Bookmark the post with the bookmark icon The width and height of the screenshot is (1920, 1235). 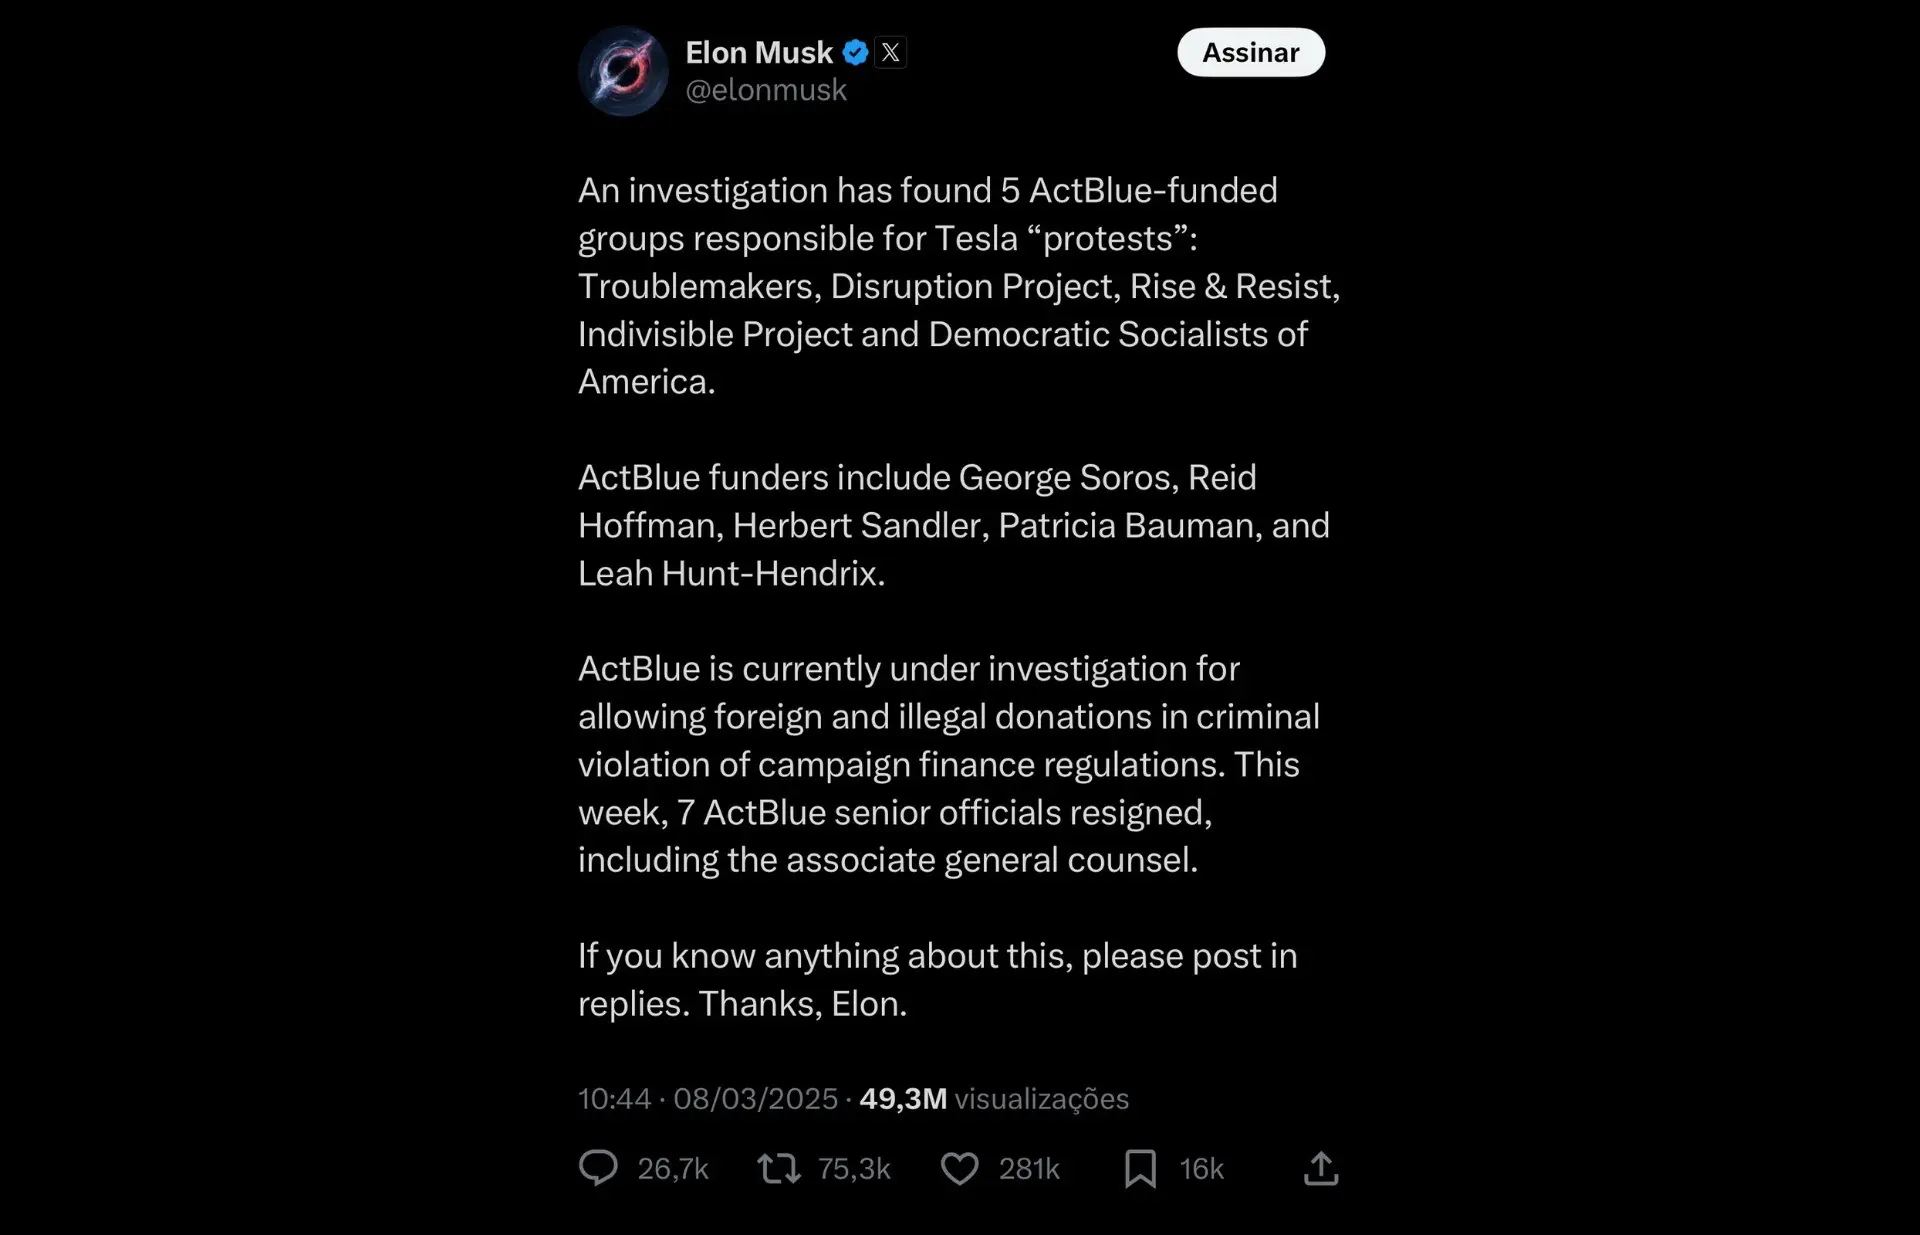[1140, 1168]
